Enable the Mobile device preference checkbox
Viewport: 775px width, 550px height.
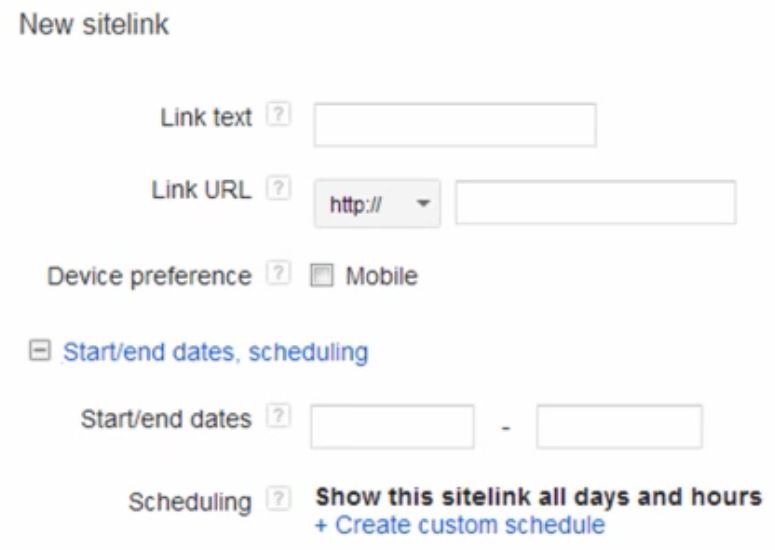pos(322,275)
